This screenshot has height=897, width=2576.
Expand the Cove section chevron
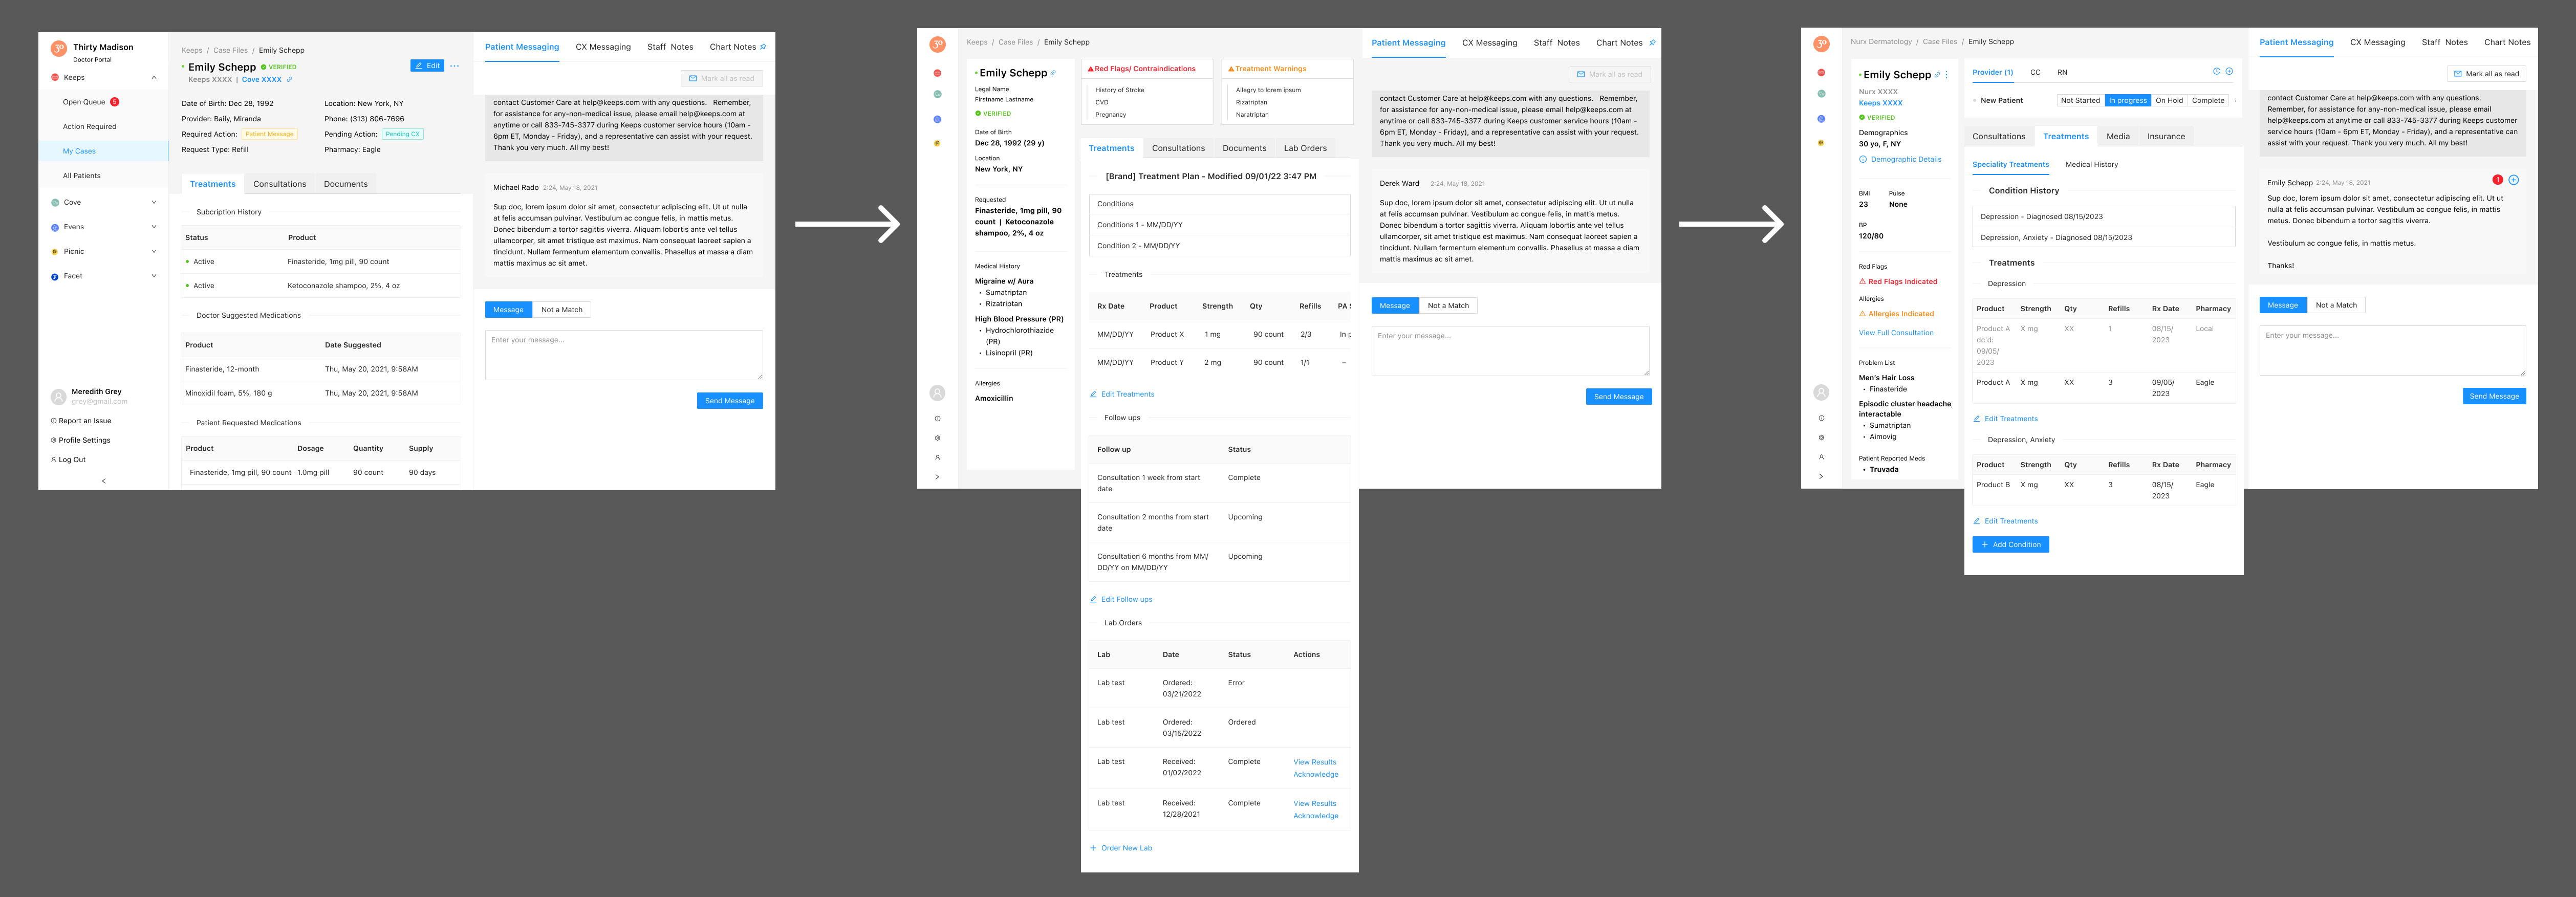pyautogui.click(x=154, y=202)
